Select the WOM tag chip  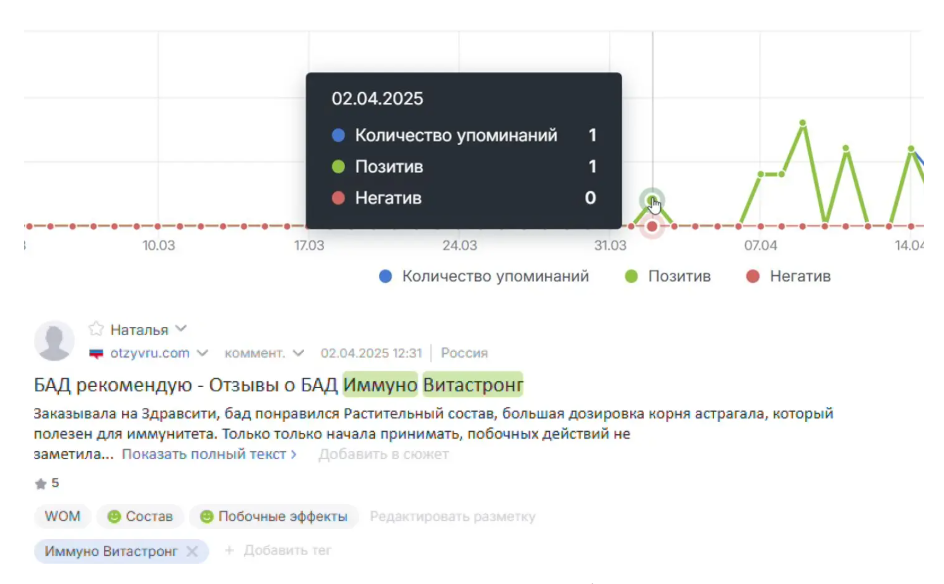click(x=62, y=517)
